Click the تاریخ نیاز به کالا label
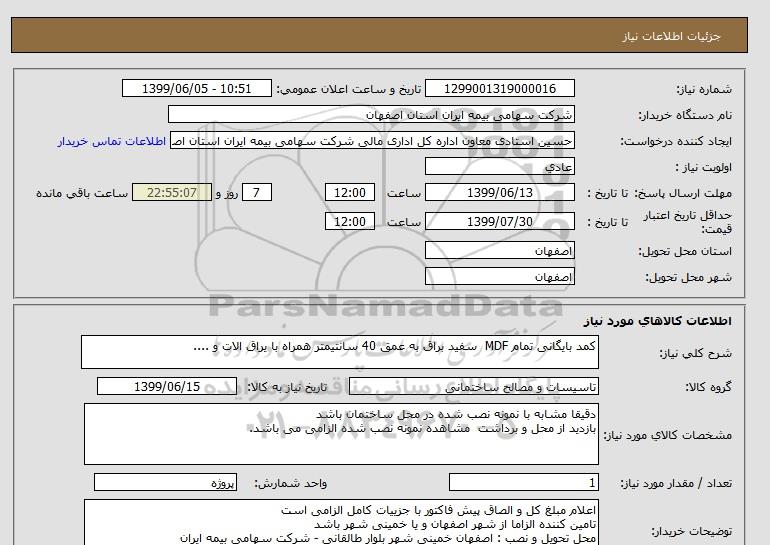Screen dimensions: 770x545 point(287,387)
